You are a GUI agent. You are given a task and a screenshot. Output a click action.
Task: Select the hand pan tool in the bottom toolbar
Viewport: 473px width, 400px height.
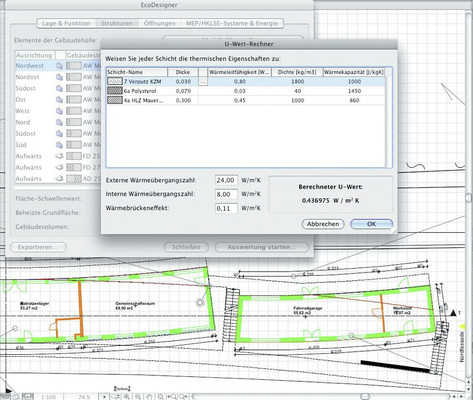click(x=149, y=397)
